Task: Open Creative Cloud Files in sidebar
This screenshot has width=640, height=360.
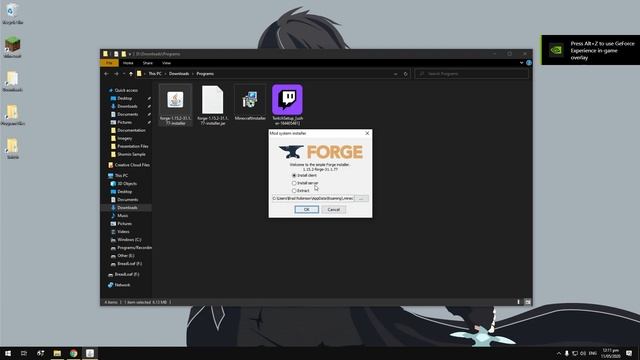Action: pyautogui.click(x=131, y=165)
